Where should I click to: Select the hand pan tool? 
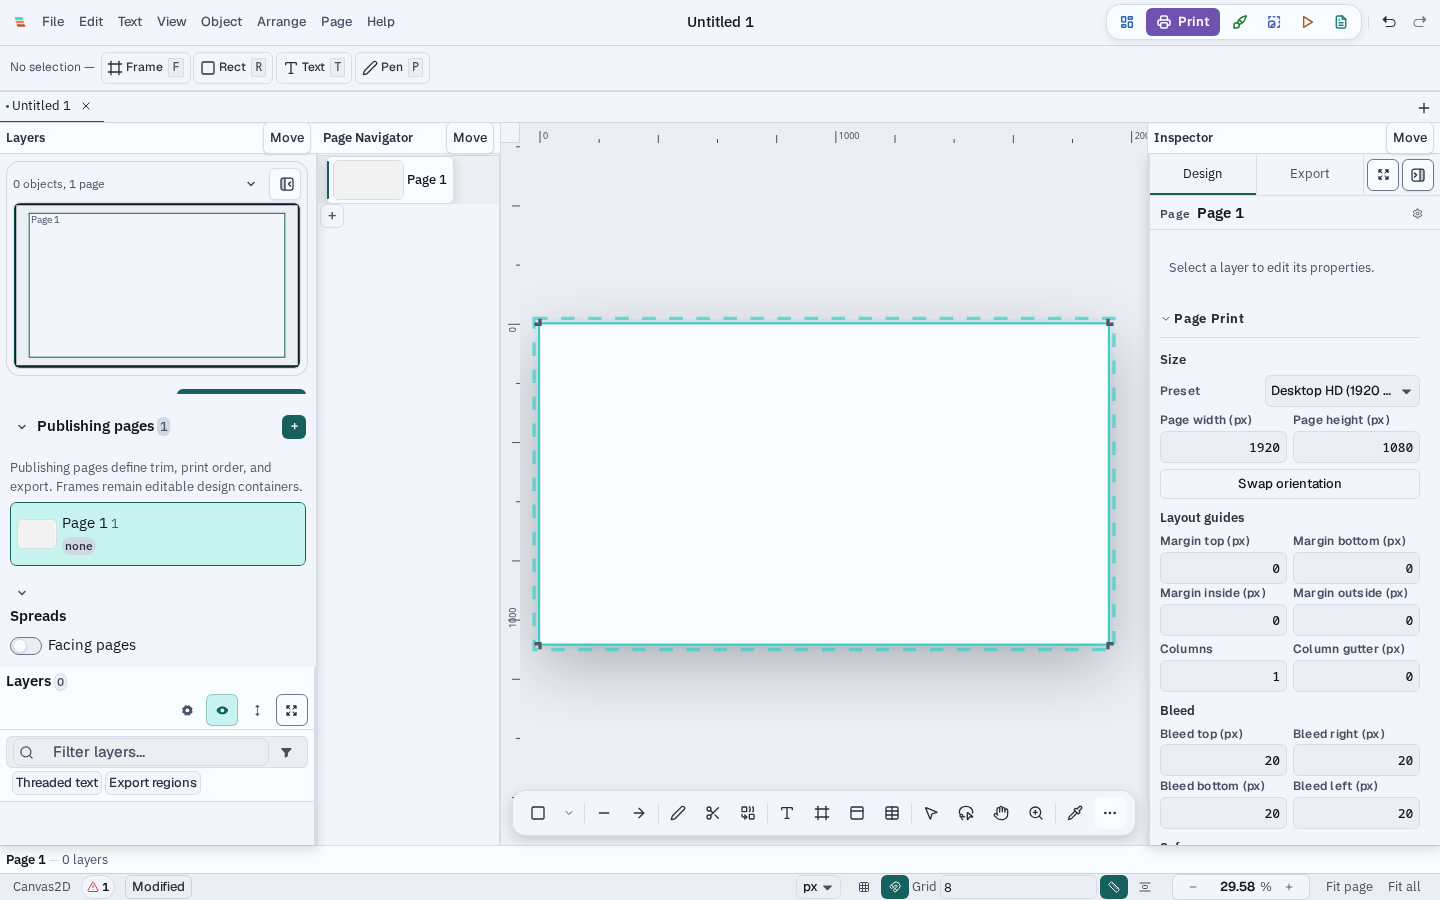[x=1001, y=813]
